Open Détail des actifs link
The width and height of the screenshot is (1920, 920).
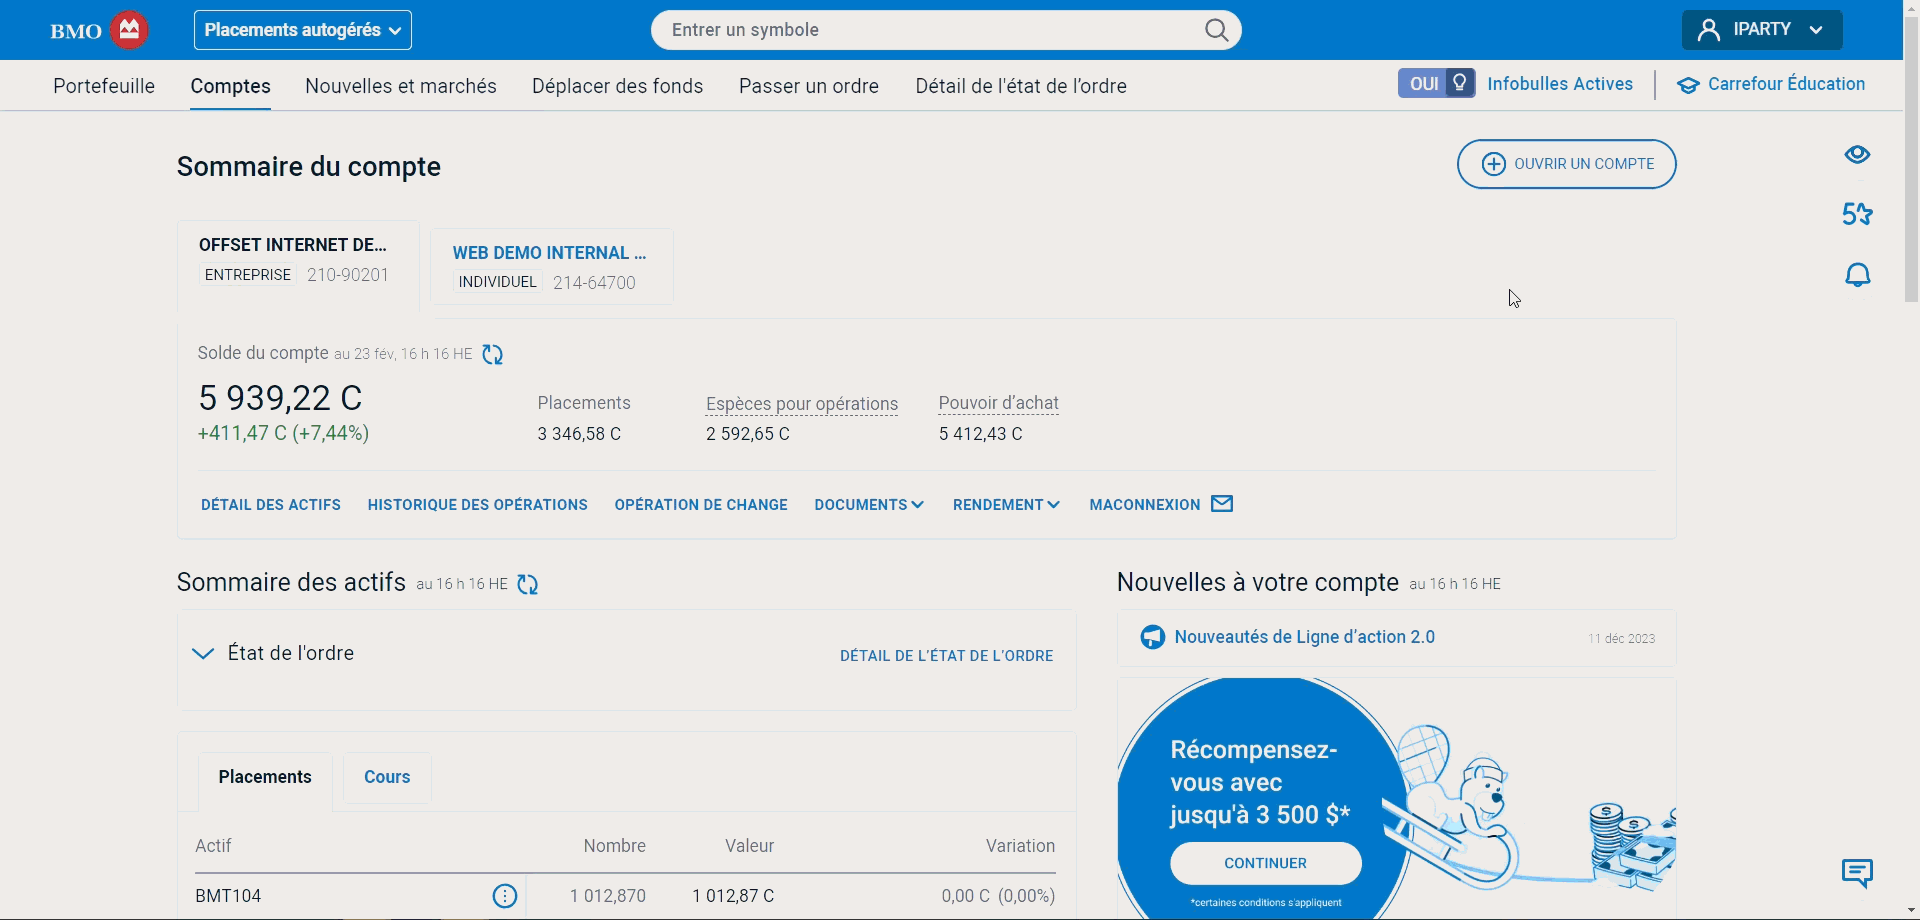coord(271,505)
